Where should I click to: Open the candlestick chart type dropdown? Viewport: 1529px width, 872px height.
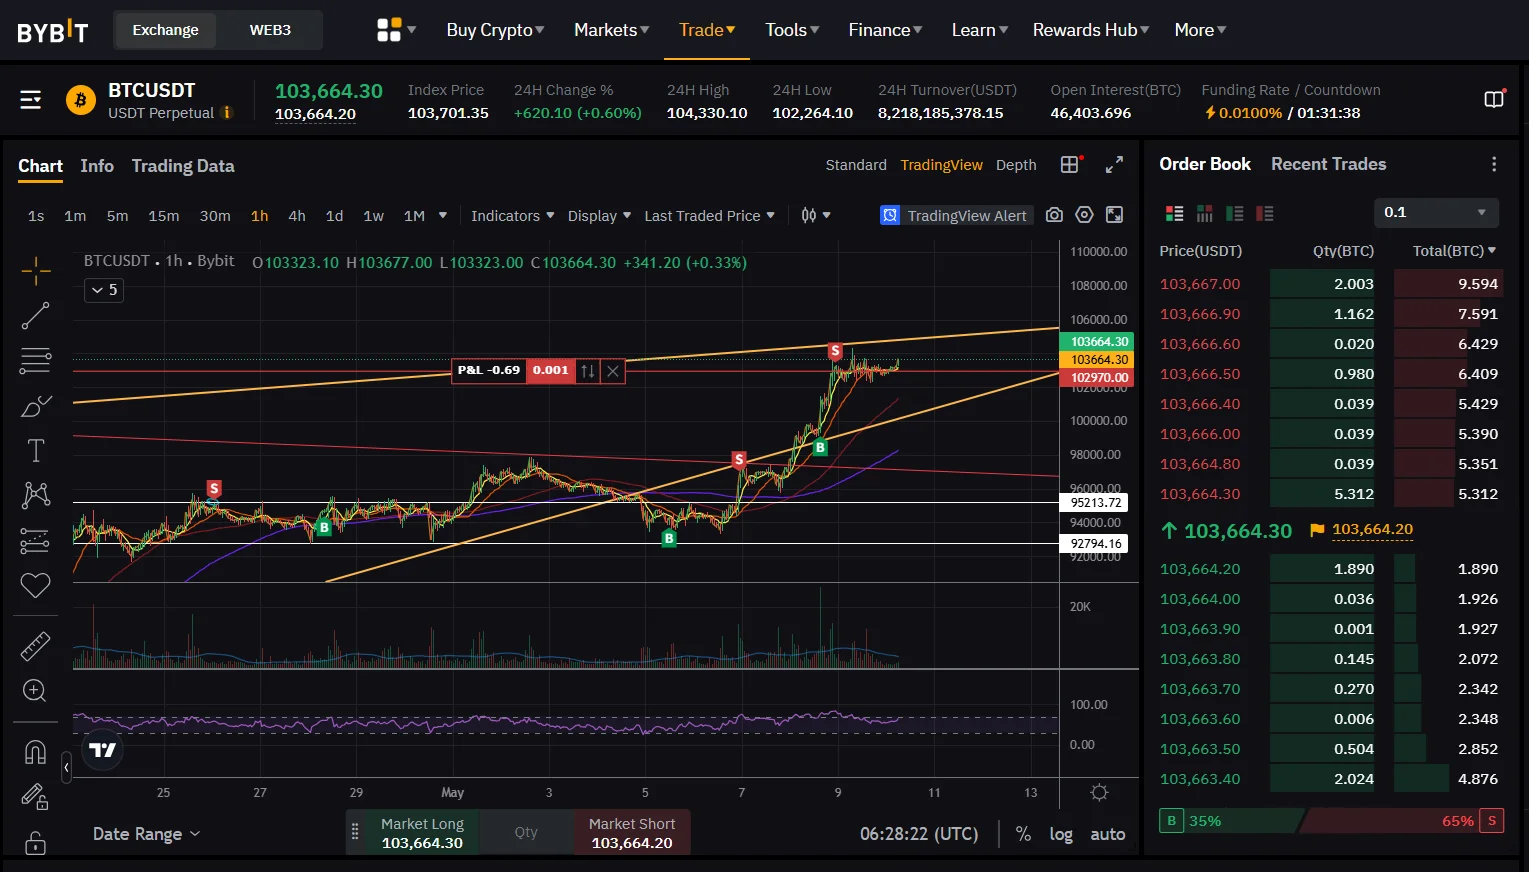816,215
